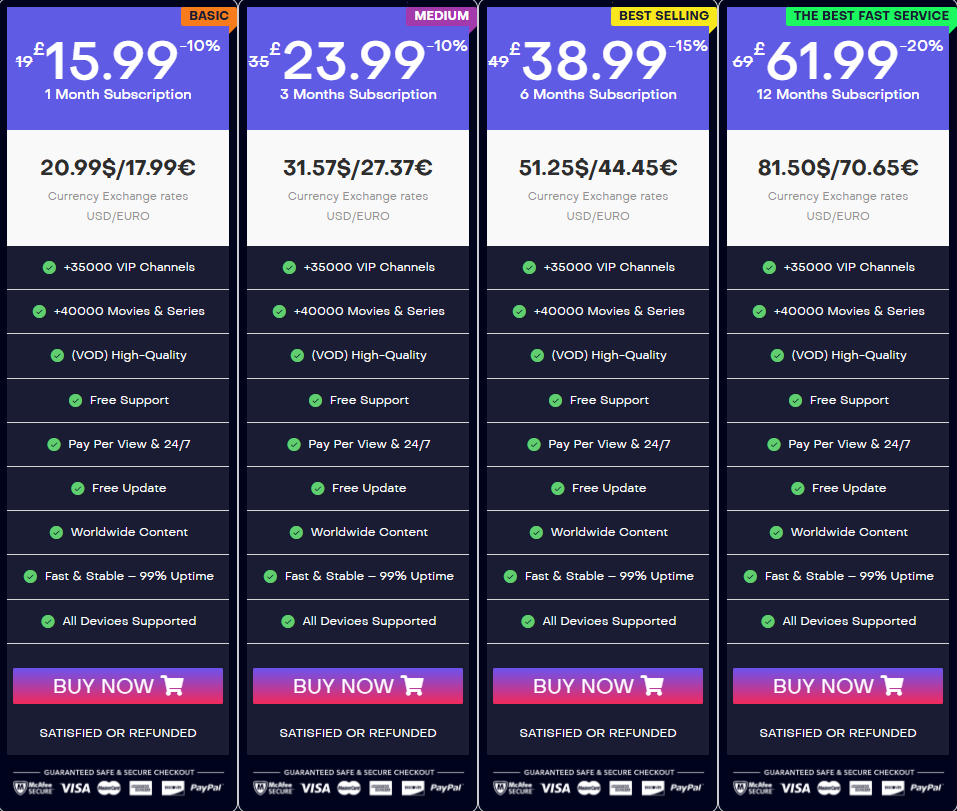Click the VISA logo under the 6 Months plan
Viewport: 957px width, 811px height.
pos(555,788)
